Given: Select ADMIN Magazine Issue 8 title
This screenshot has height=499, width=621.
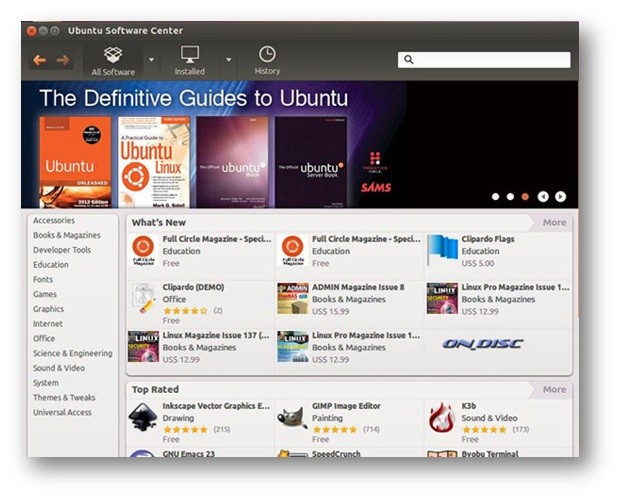Looking at the screenshot, I should click(x=358, y=287).
